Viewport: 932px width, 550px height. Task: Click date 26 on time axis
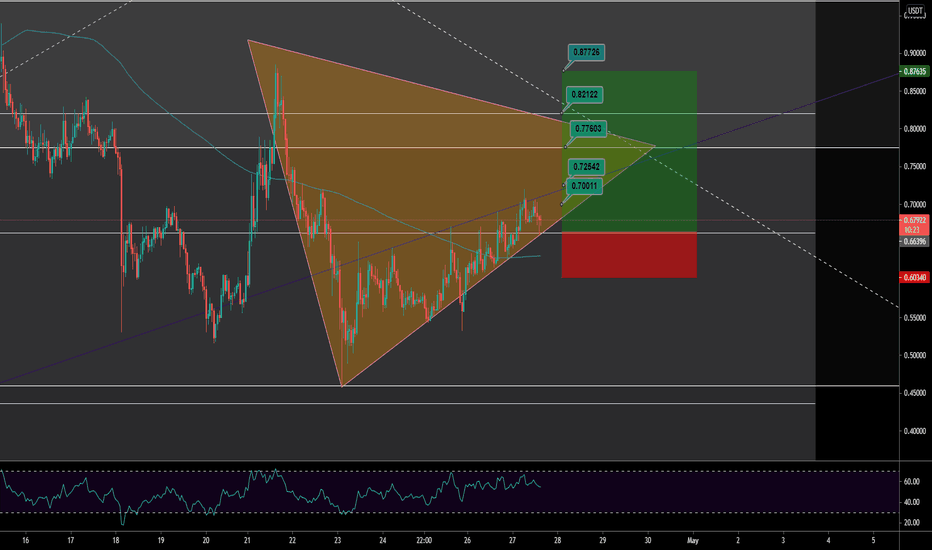[x=467, y=540]
